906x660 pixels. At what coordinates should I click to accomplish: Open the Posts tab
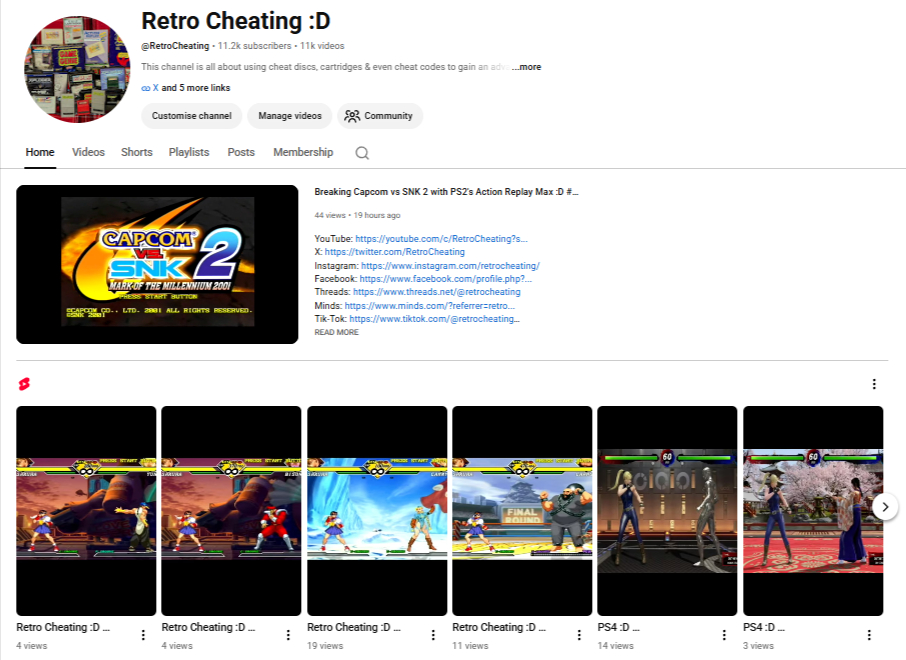click(x=241, y=152)
